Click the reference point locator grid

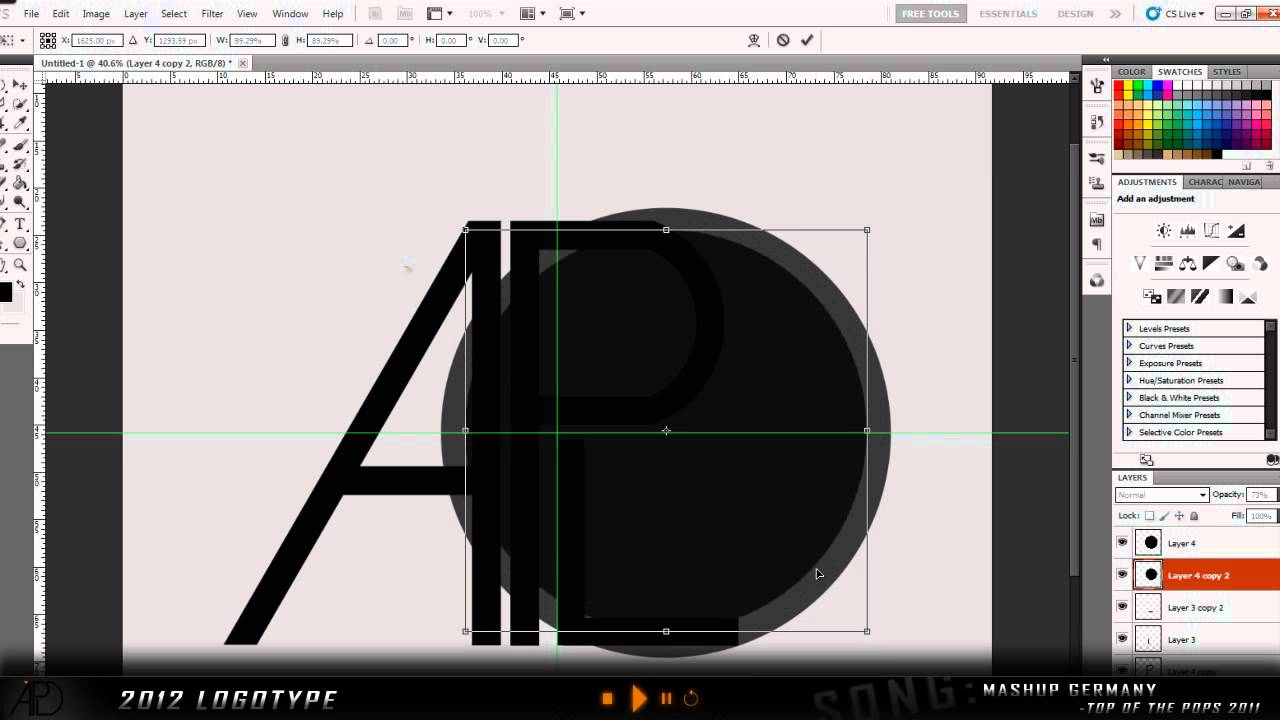47,40
